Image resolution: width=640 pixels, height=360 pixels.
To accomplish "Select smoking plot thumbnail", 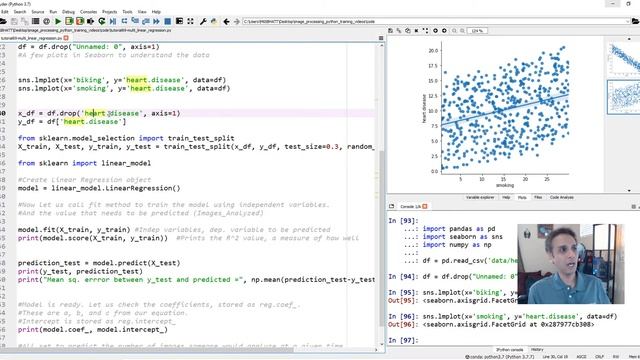I will click(x=623, y=97).
